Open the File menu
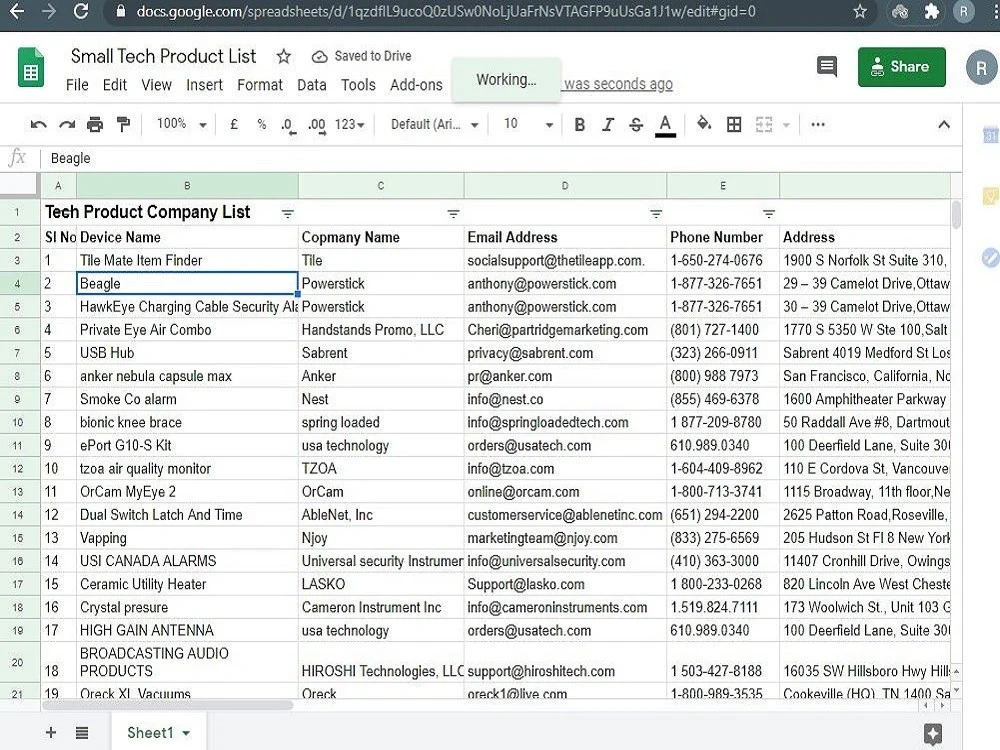The height and width of the screenshot is (750, 1000). [77, 85]
